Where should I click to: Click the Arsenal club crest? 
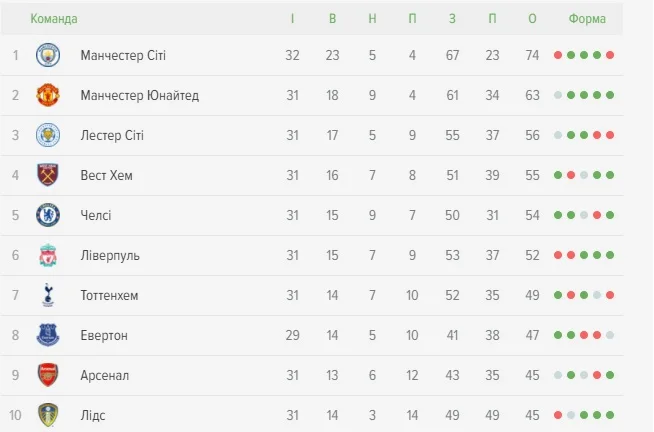click(48, 375)
